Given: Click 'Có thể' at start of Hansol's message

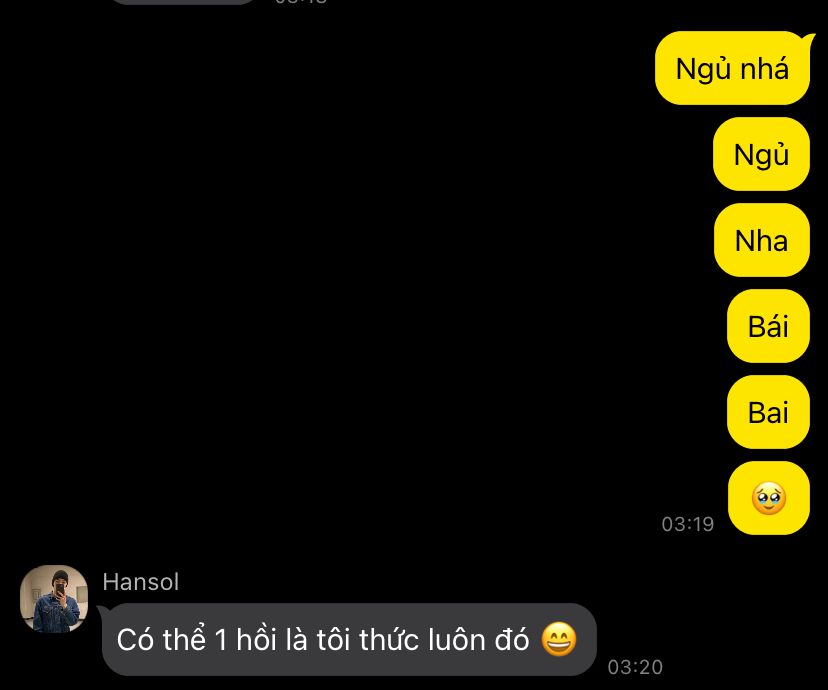Looking at the screenshot, I should click(x=161, y=639).
